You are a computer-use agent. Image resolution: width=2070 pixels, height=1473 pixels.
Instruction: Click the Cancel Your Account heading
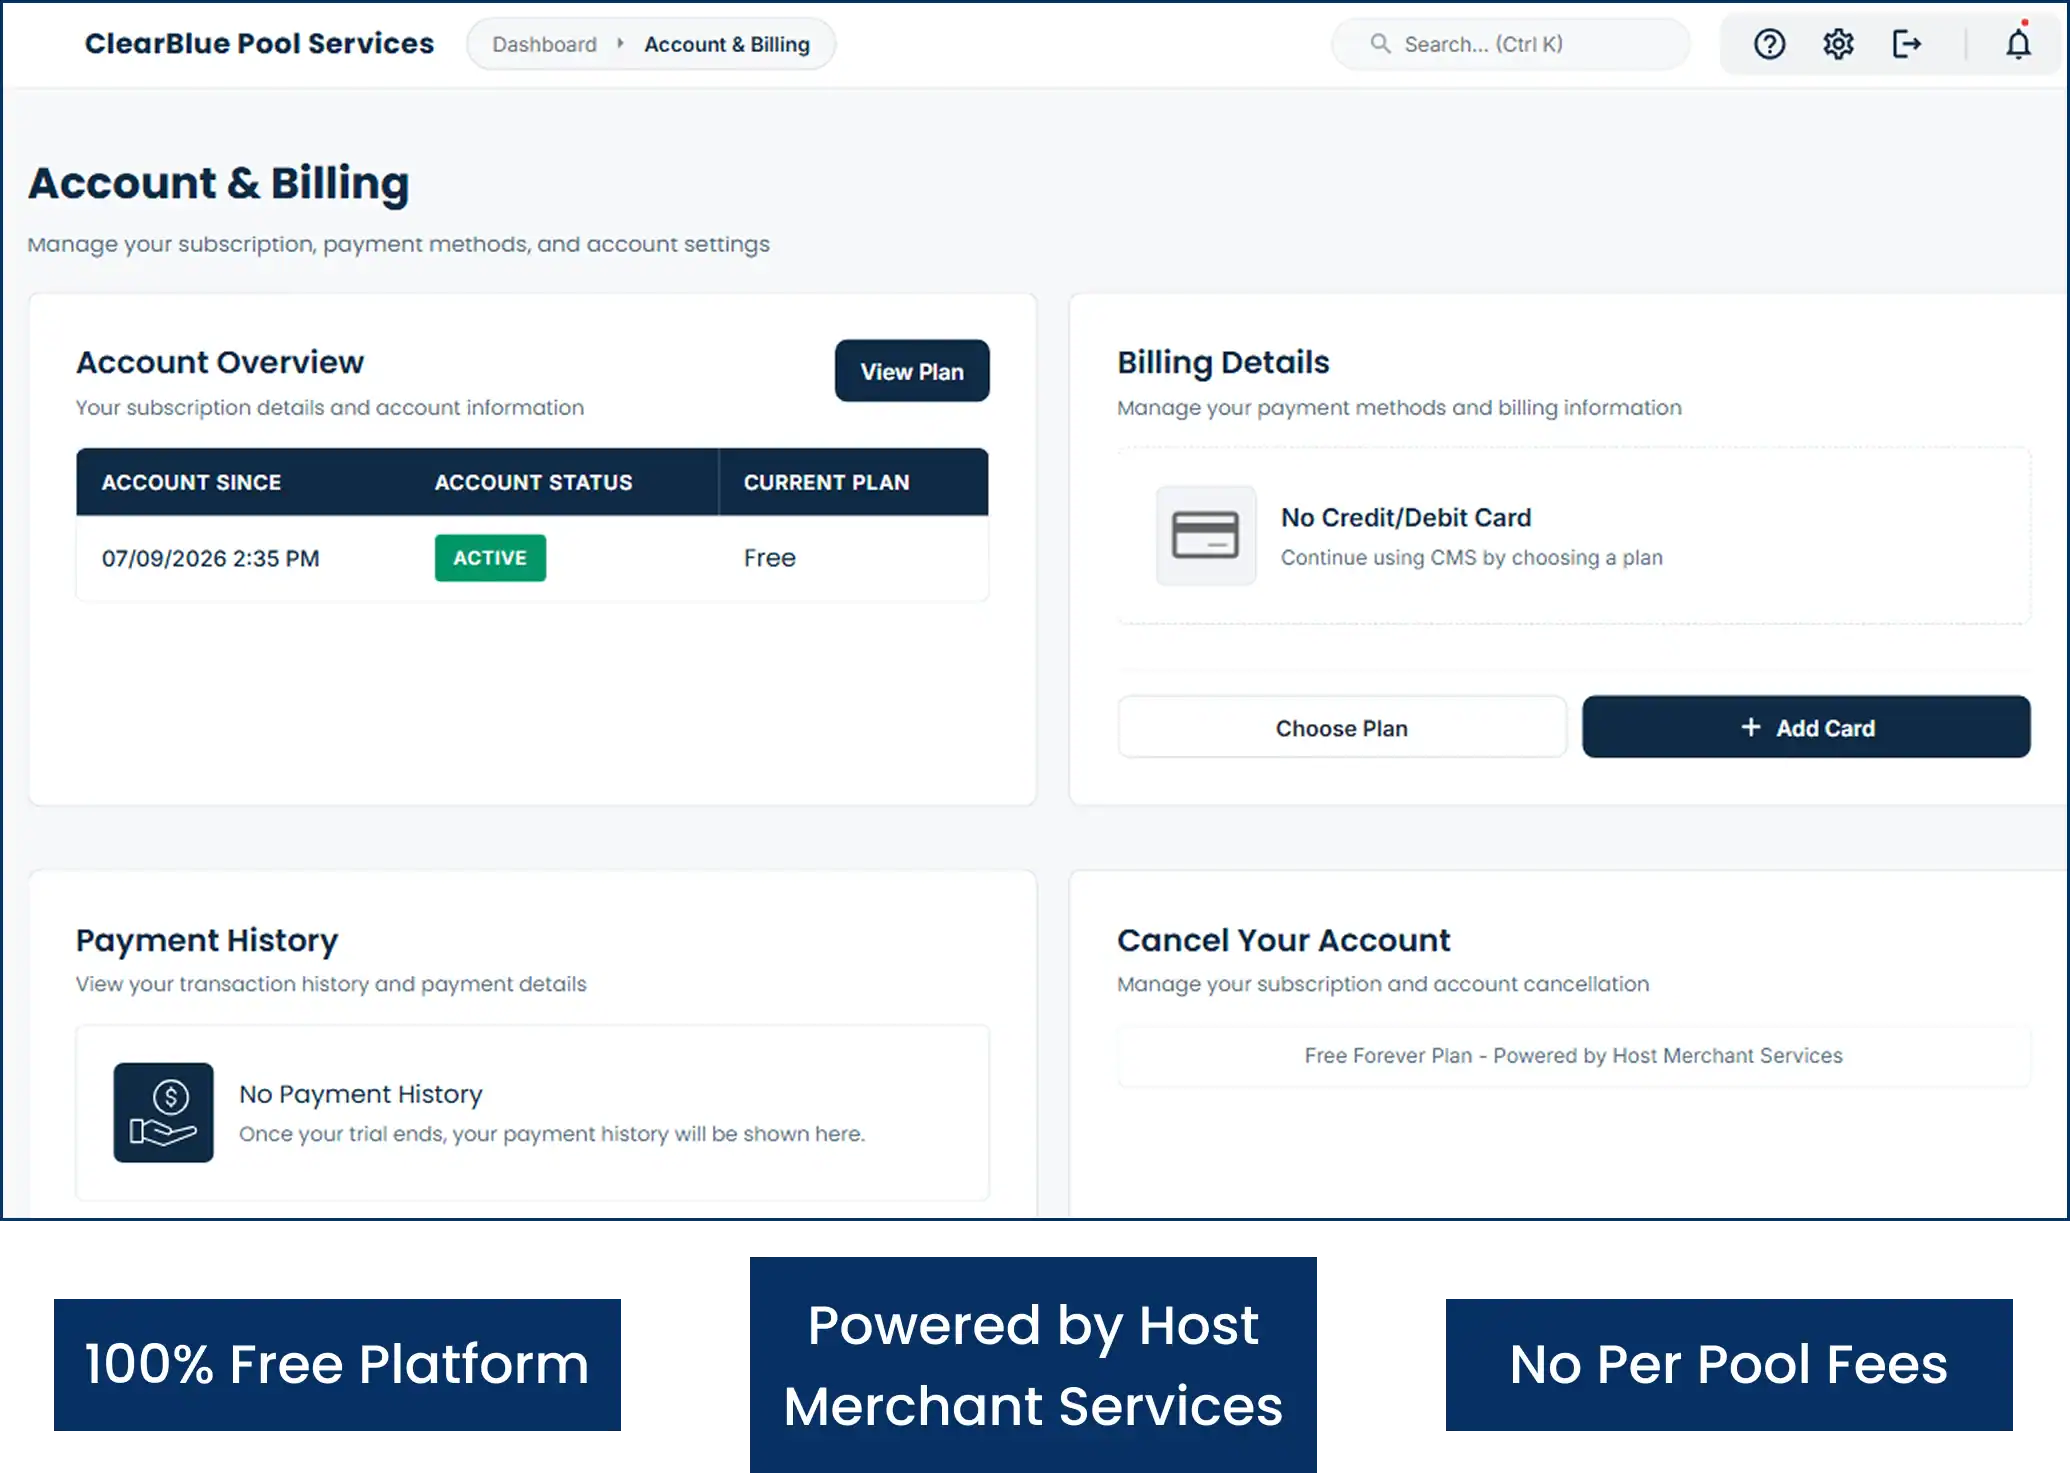(1283, 940)
